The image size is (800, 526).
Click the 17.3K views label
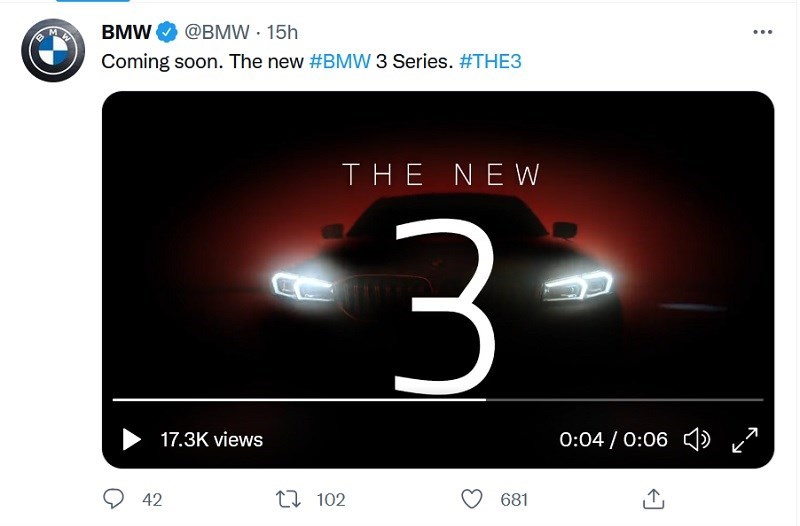211,439
